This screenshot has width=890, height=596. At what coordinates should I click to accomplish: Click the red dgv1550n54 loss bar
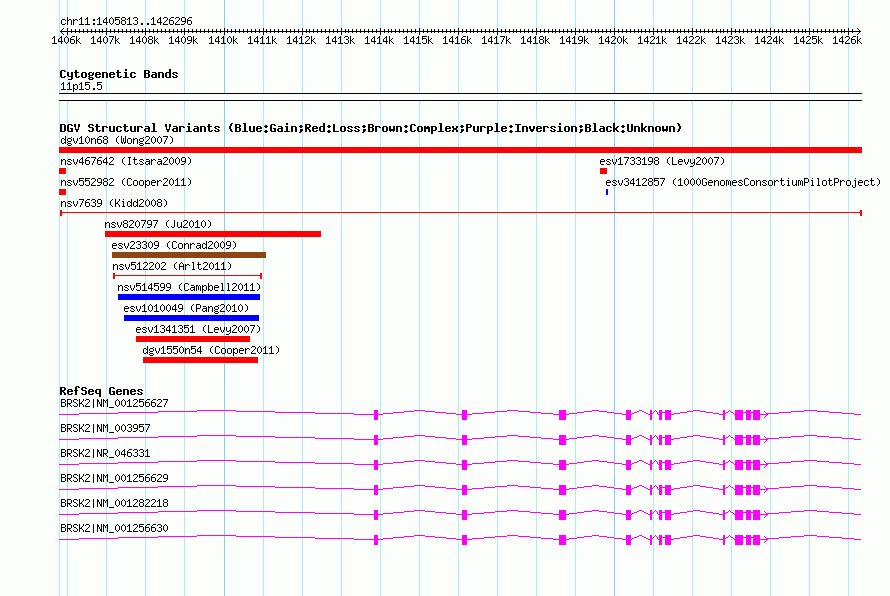tap(200, 360)
